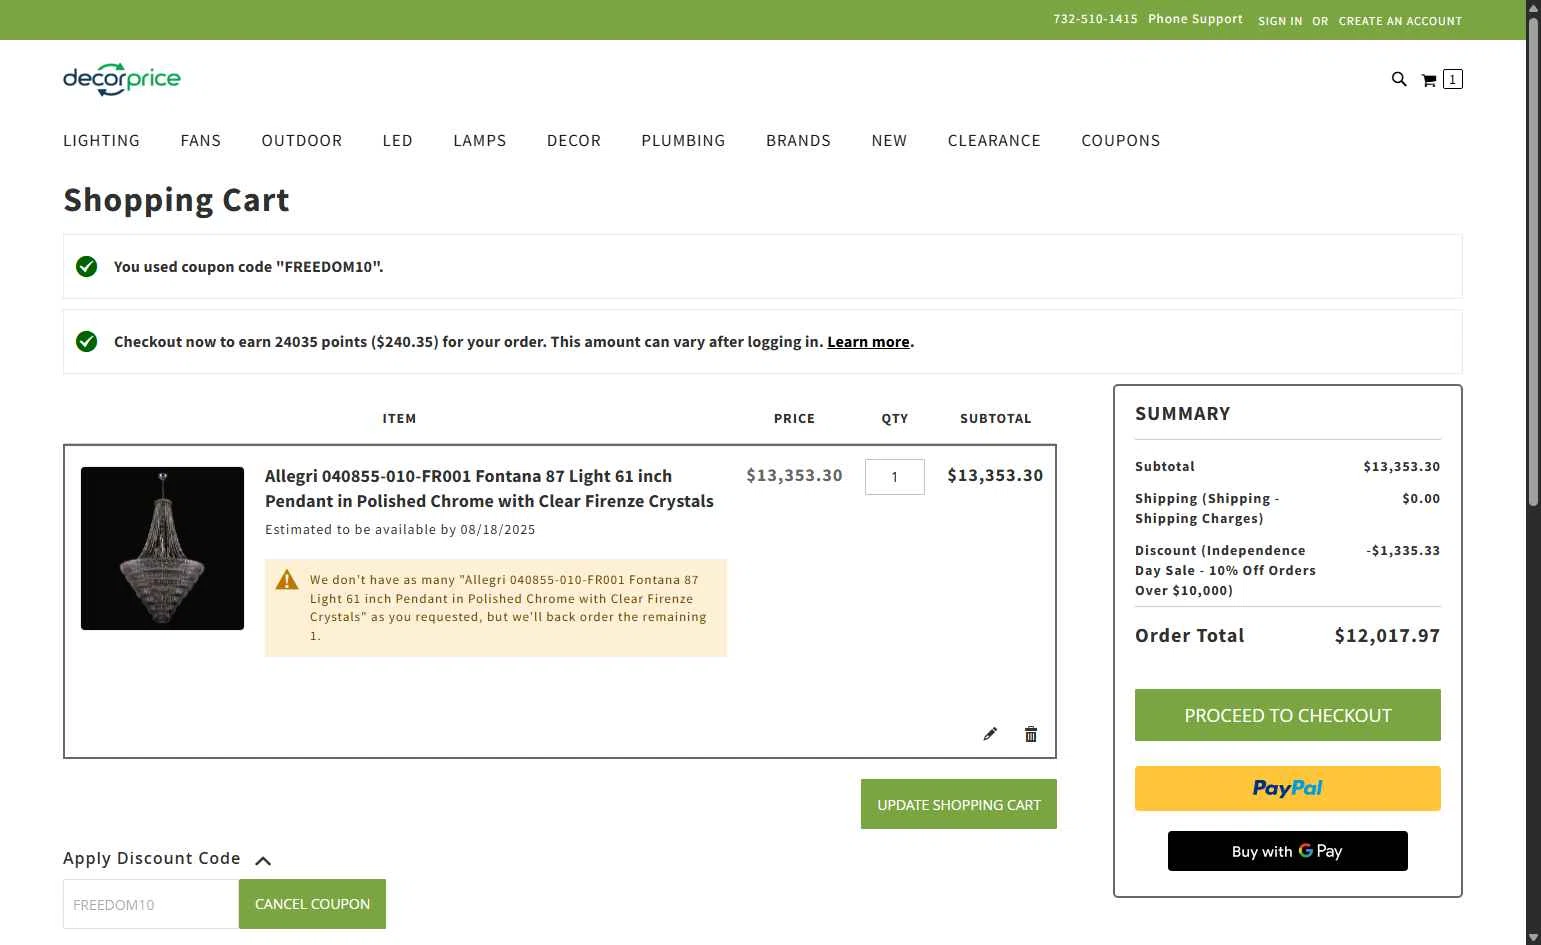Viewport: 1541px width, 945px height.
Task: Click the Shopping Cart page heading
Action: tap(176, 200)
